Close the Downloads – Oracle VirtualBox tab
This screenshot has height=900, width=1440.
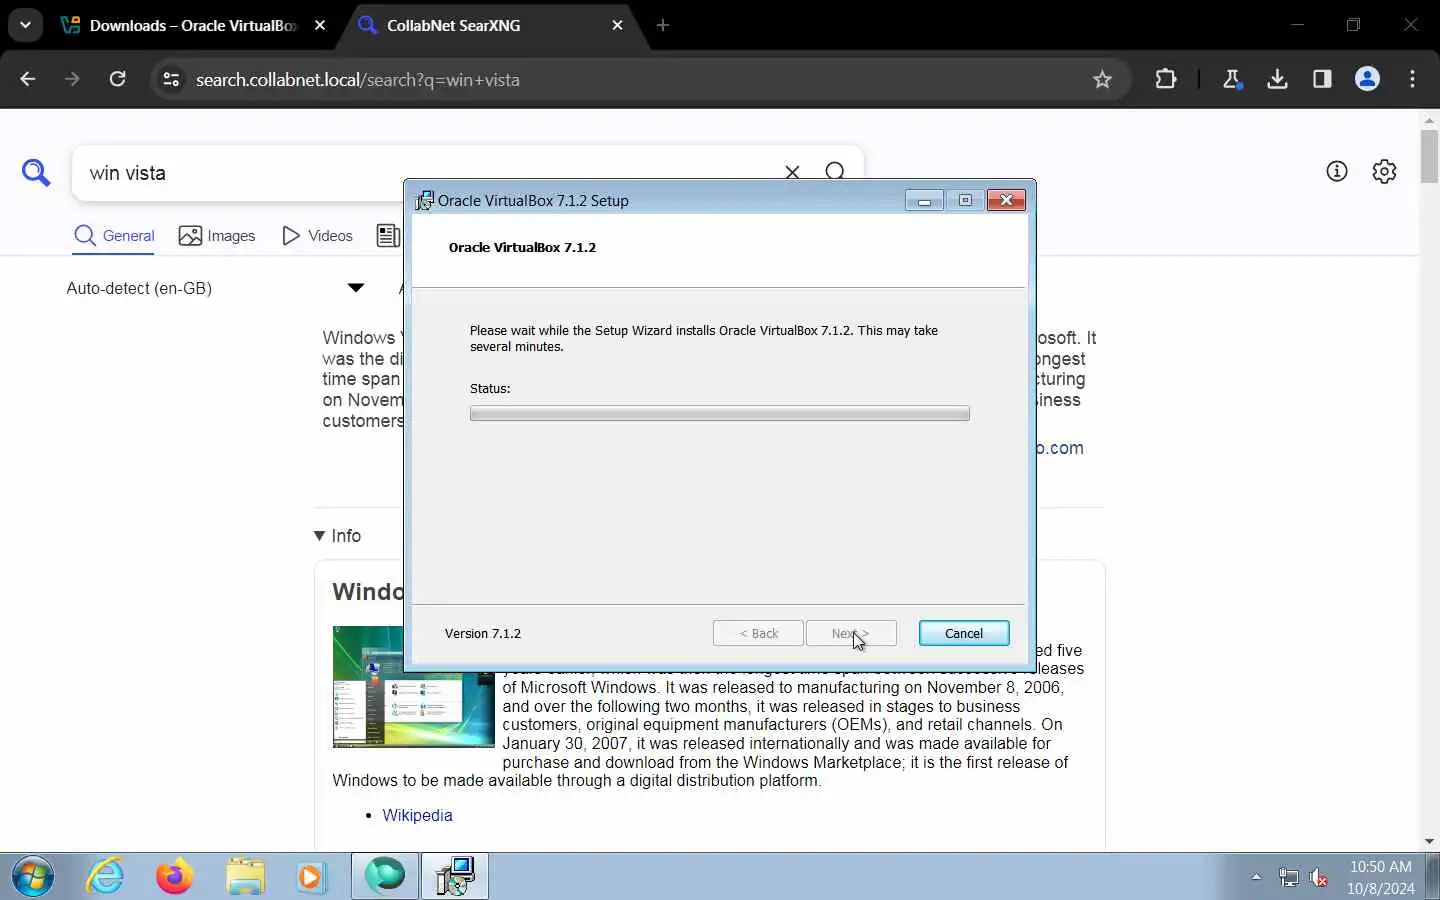pos(320,26)
